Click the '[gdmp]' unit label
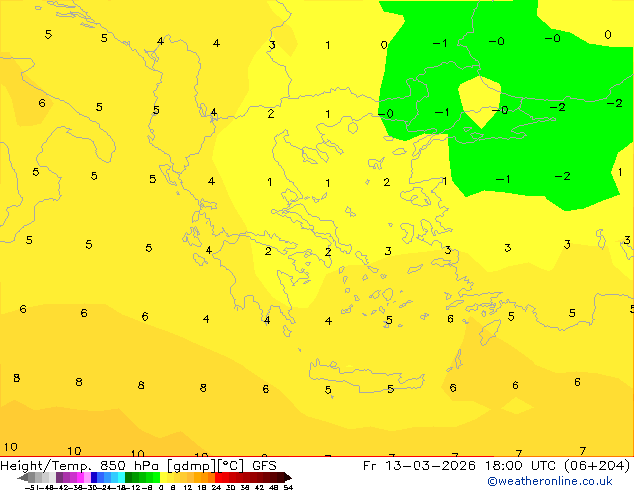This screenshot has height=490, width=634. [192, 466]
